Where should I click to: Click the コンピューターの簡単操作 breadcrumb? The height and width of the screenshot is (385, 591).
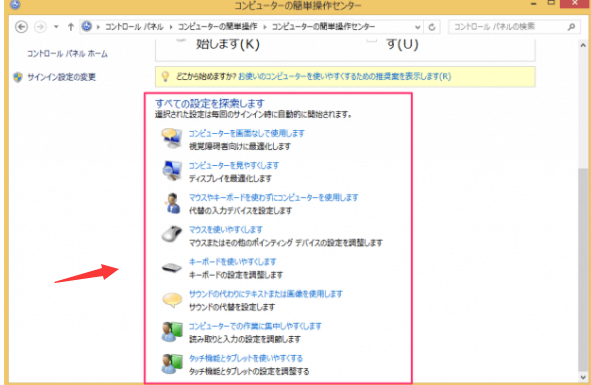pyautogui.click(x=217, y=27)
